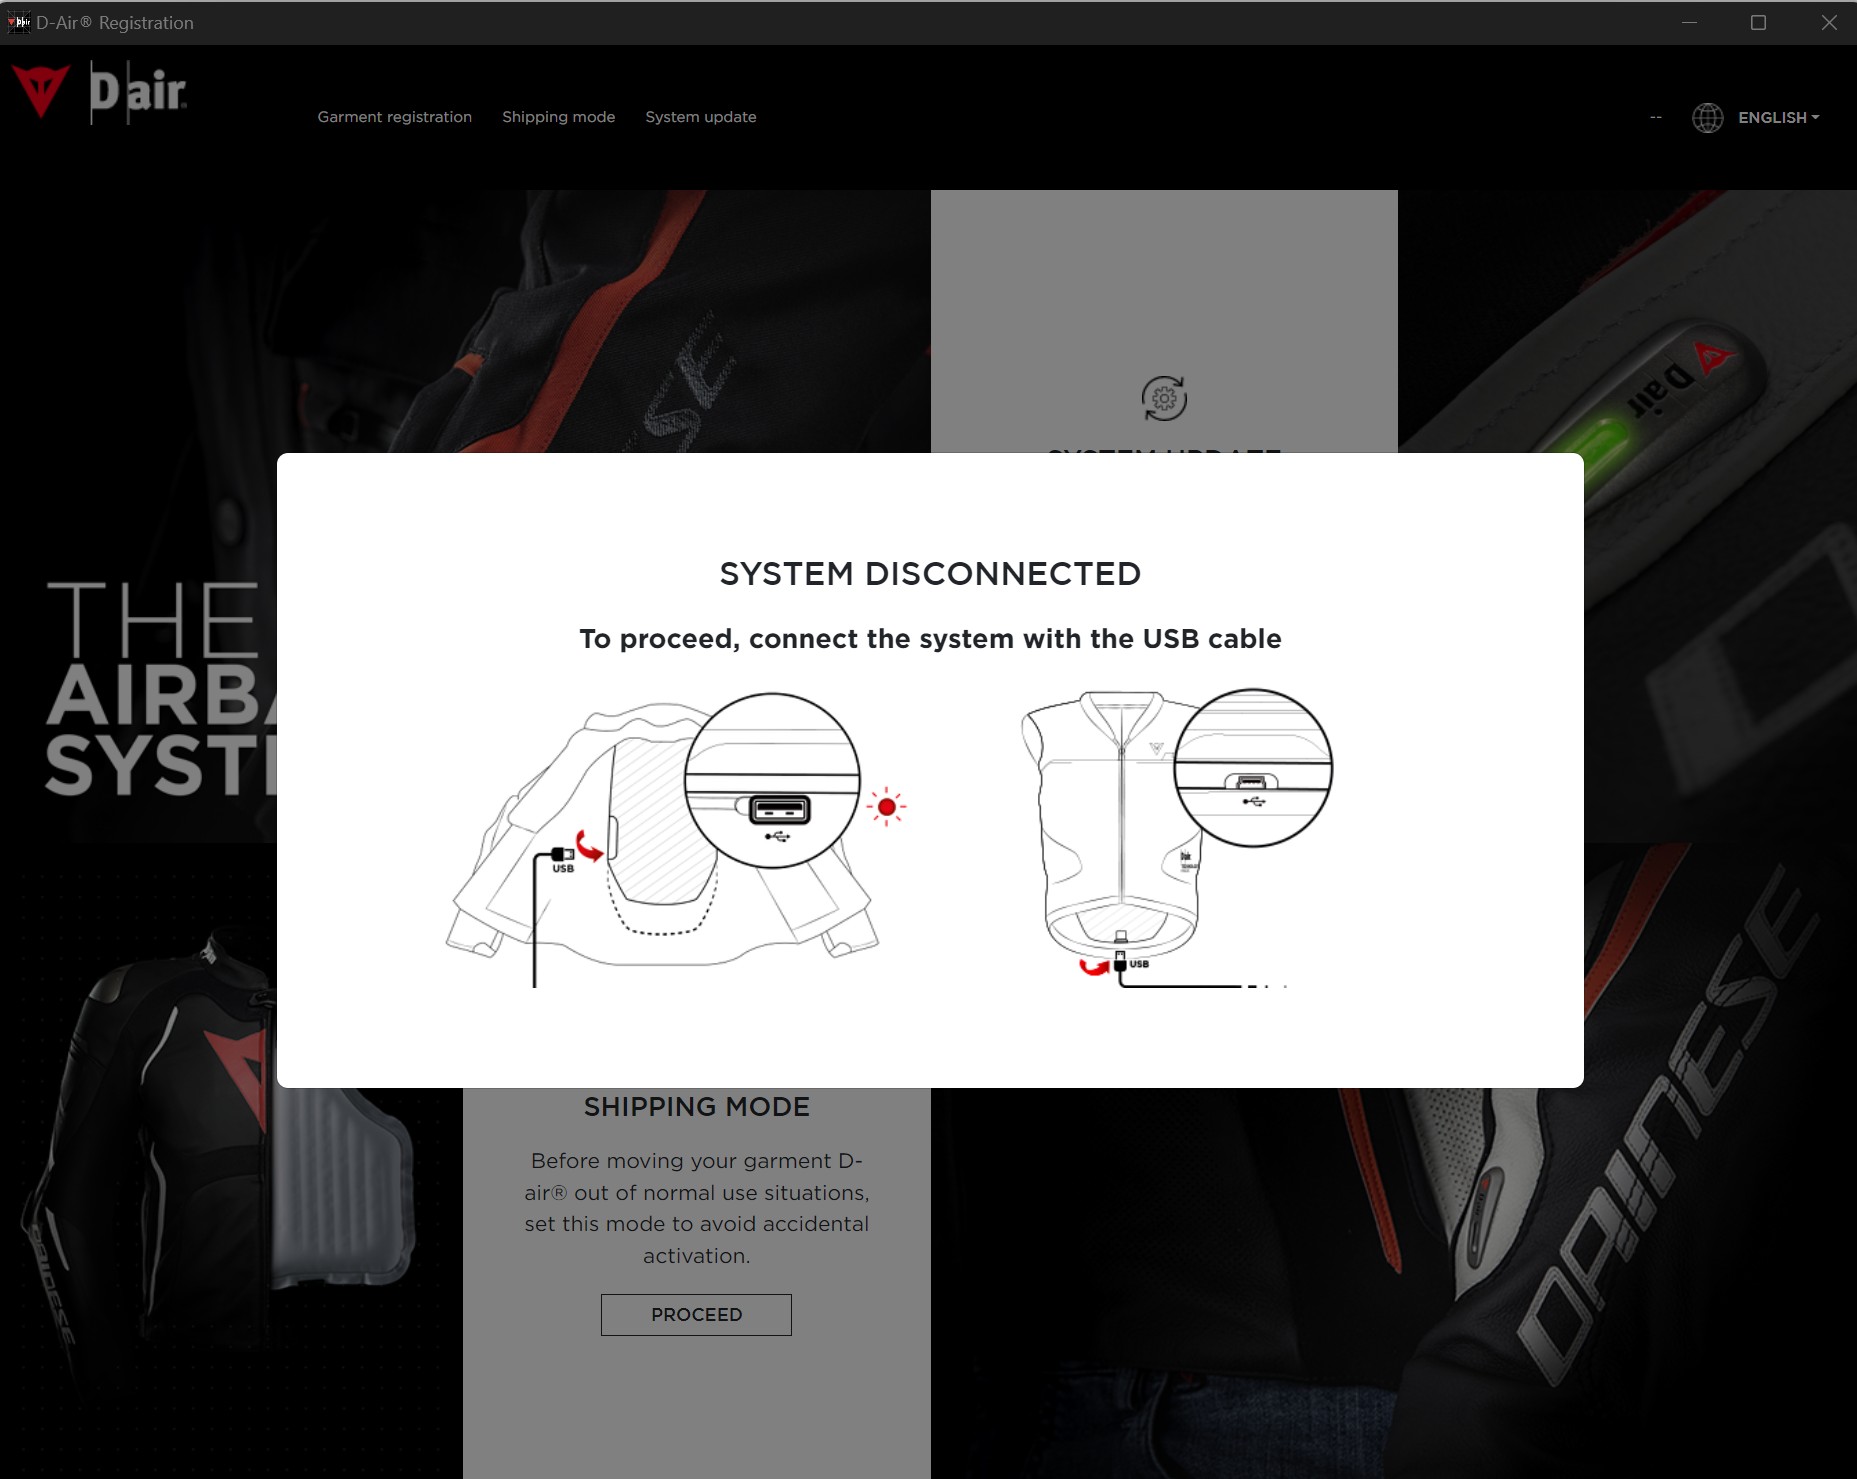The image size is (1857, 1479).
Task: Minimize the D-Air Registration window
Action: pyautogui.click(x=1690, y=22)
